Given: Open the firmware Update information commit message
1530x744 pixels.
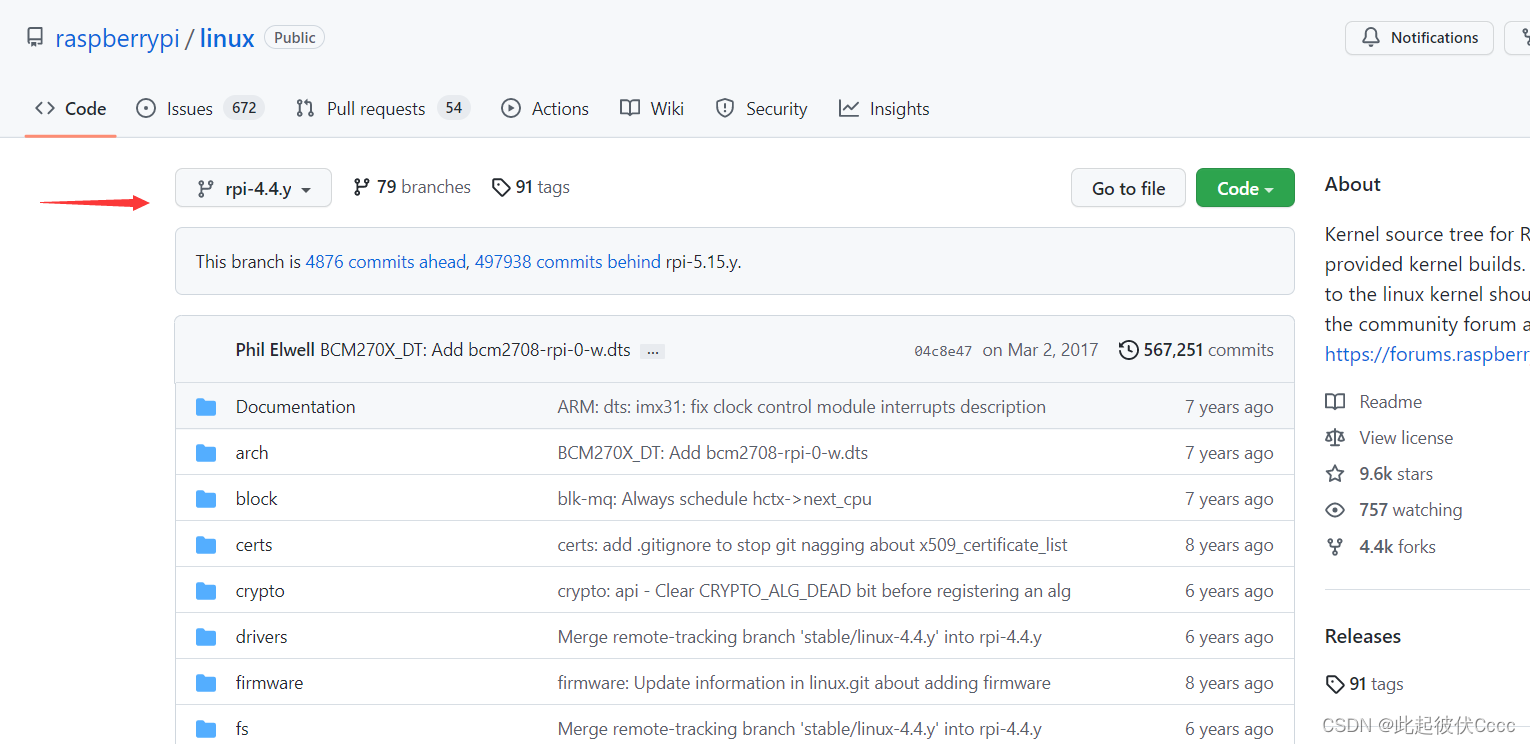Looking at the screenshot, I should coord(804,683).
